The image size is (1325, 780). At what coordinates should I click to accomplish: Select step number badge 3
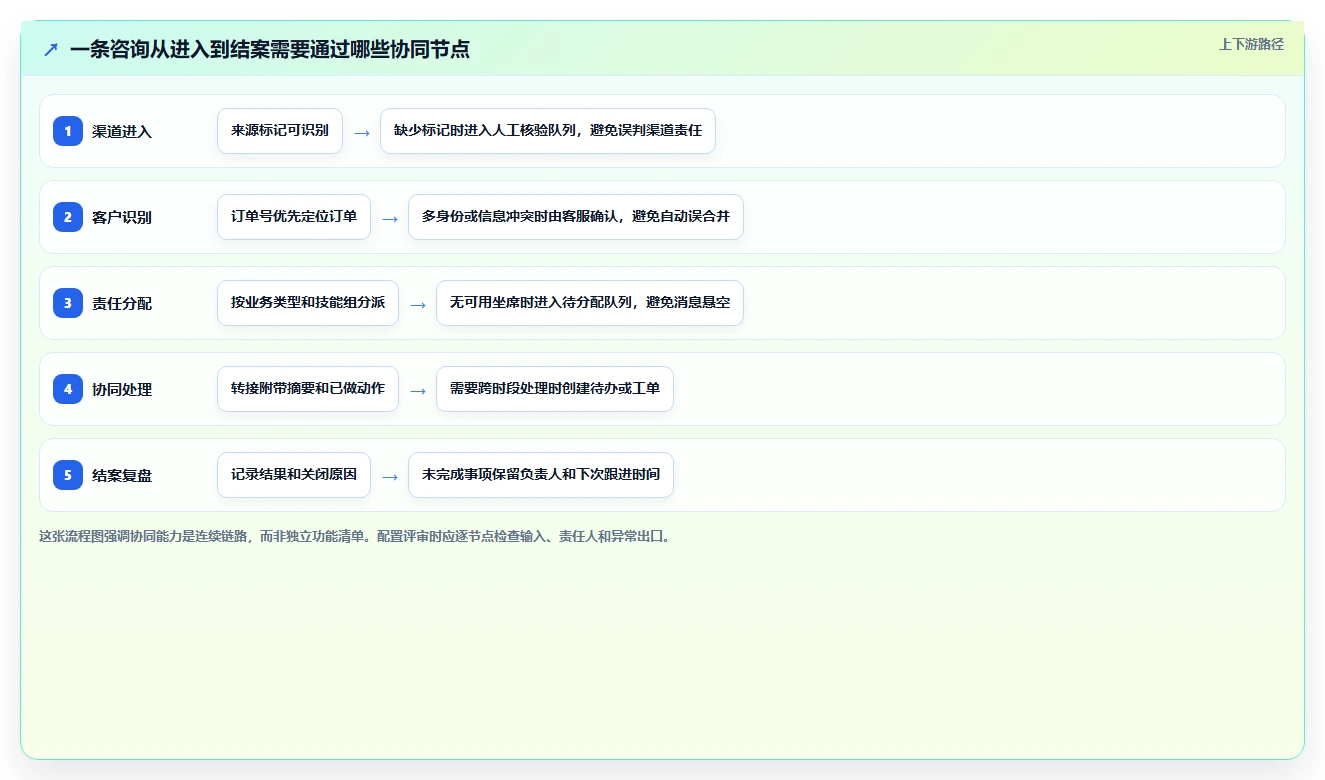point(68,303)
